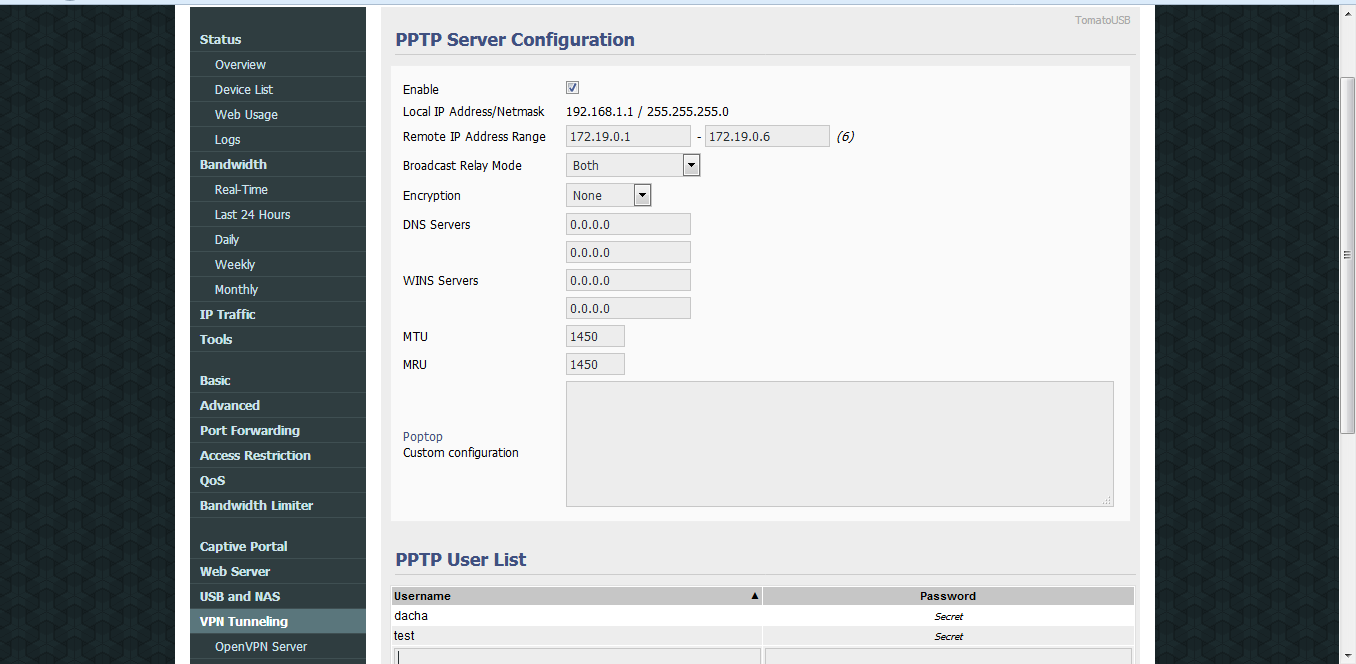Viewport: 1356px width, 664px height.
Task: View Last 24 Hours bandwidth
Action: click(x=278, y=214)
